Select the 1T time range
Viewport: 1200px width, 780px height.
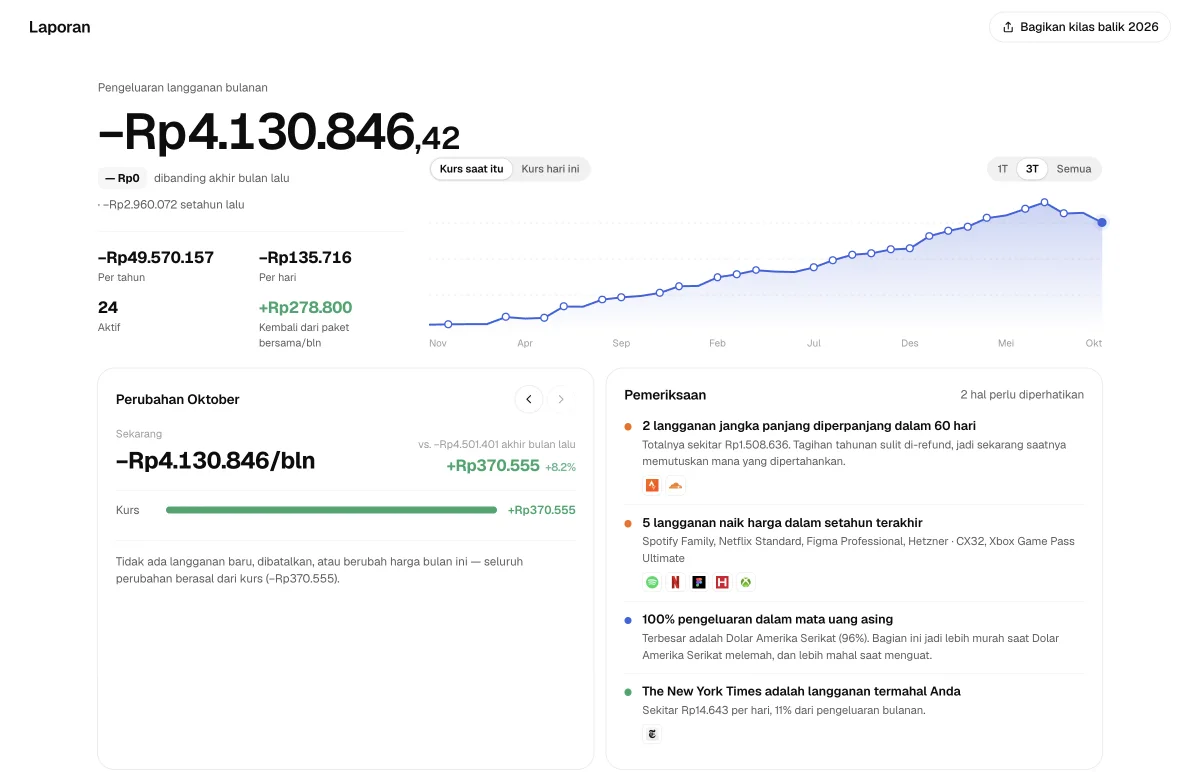[1003, 169]
